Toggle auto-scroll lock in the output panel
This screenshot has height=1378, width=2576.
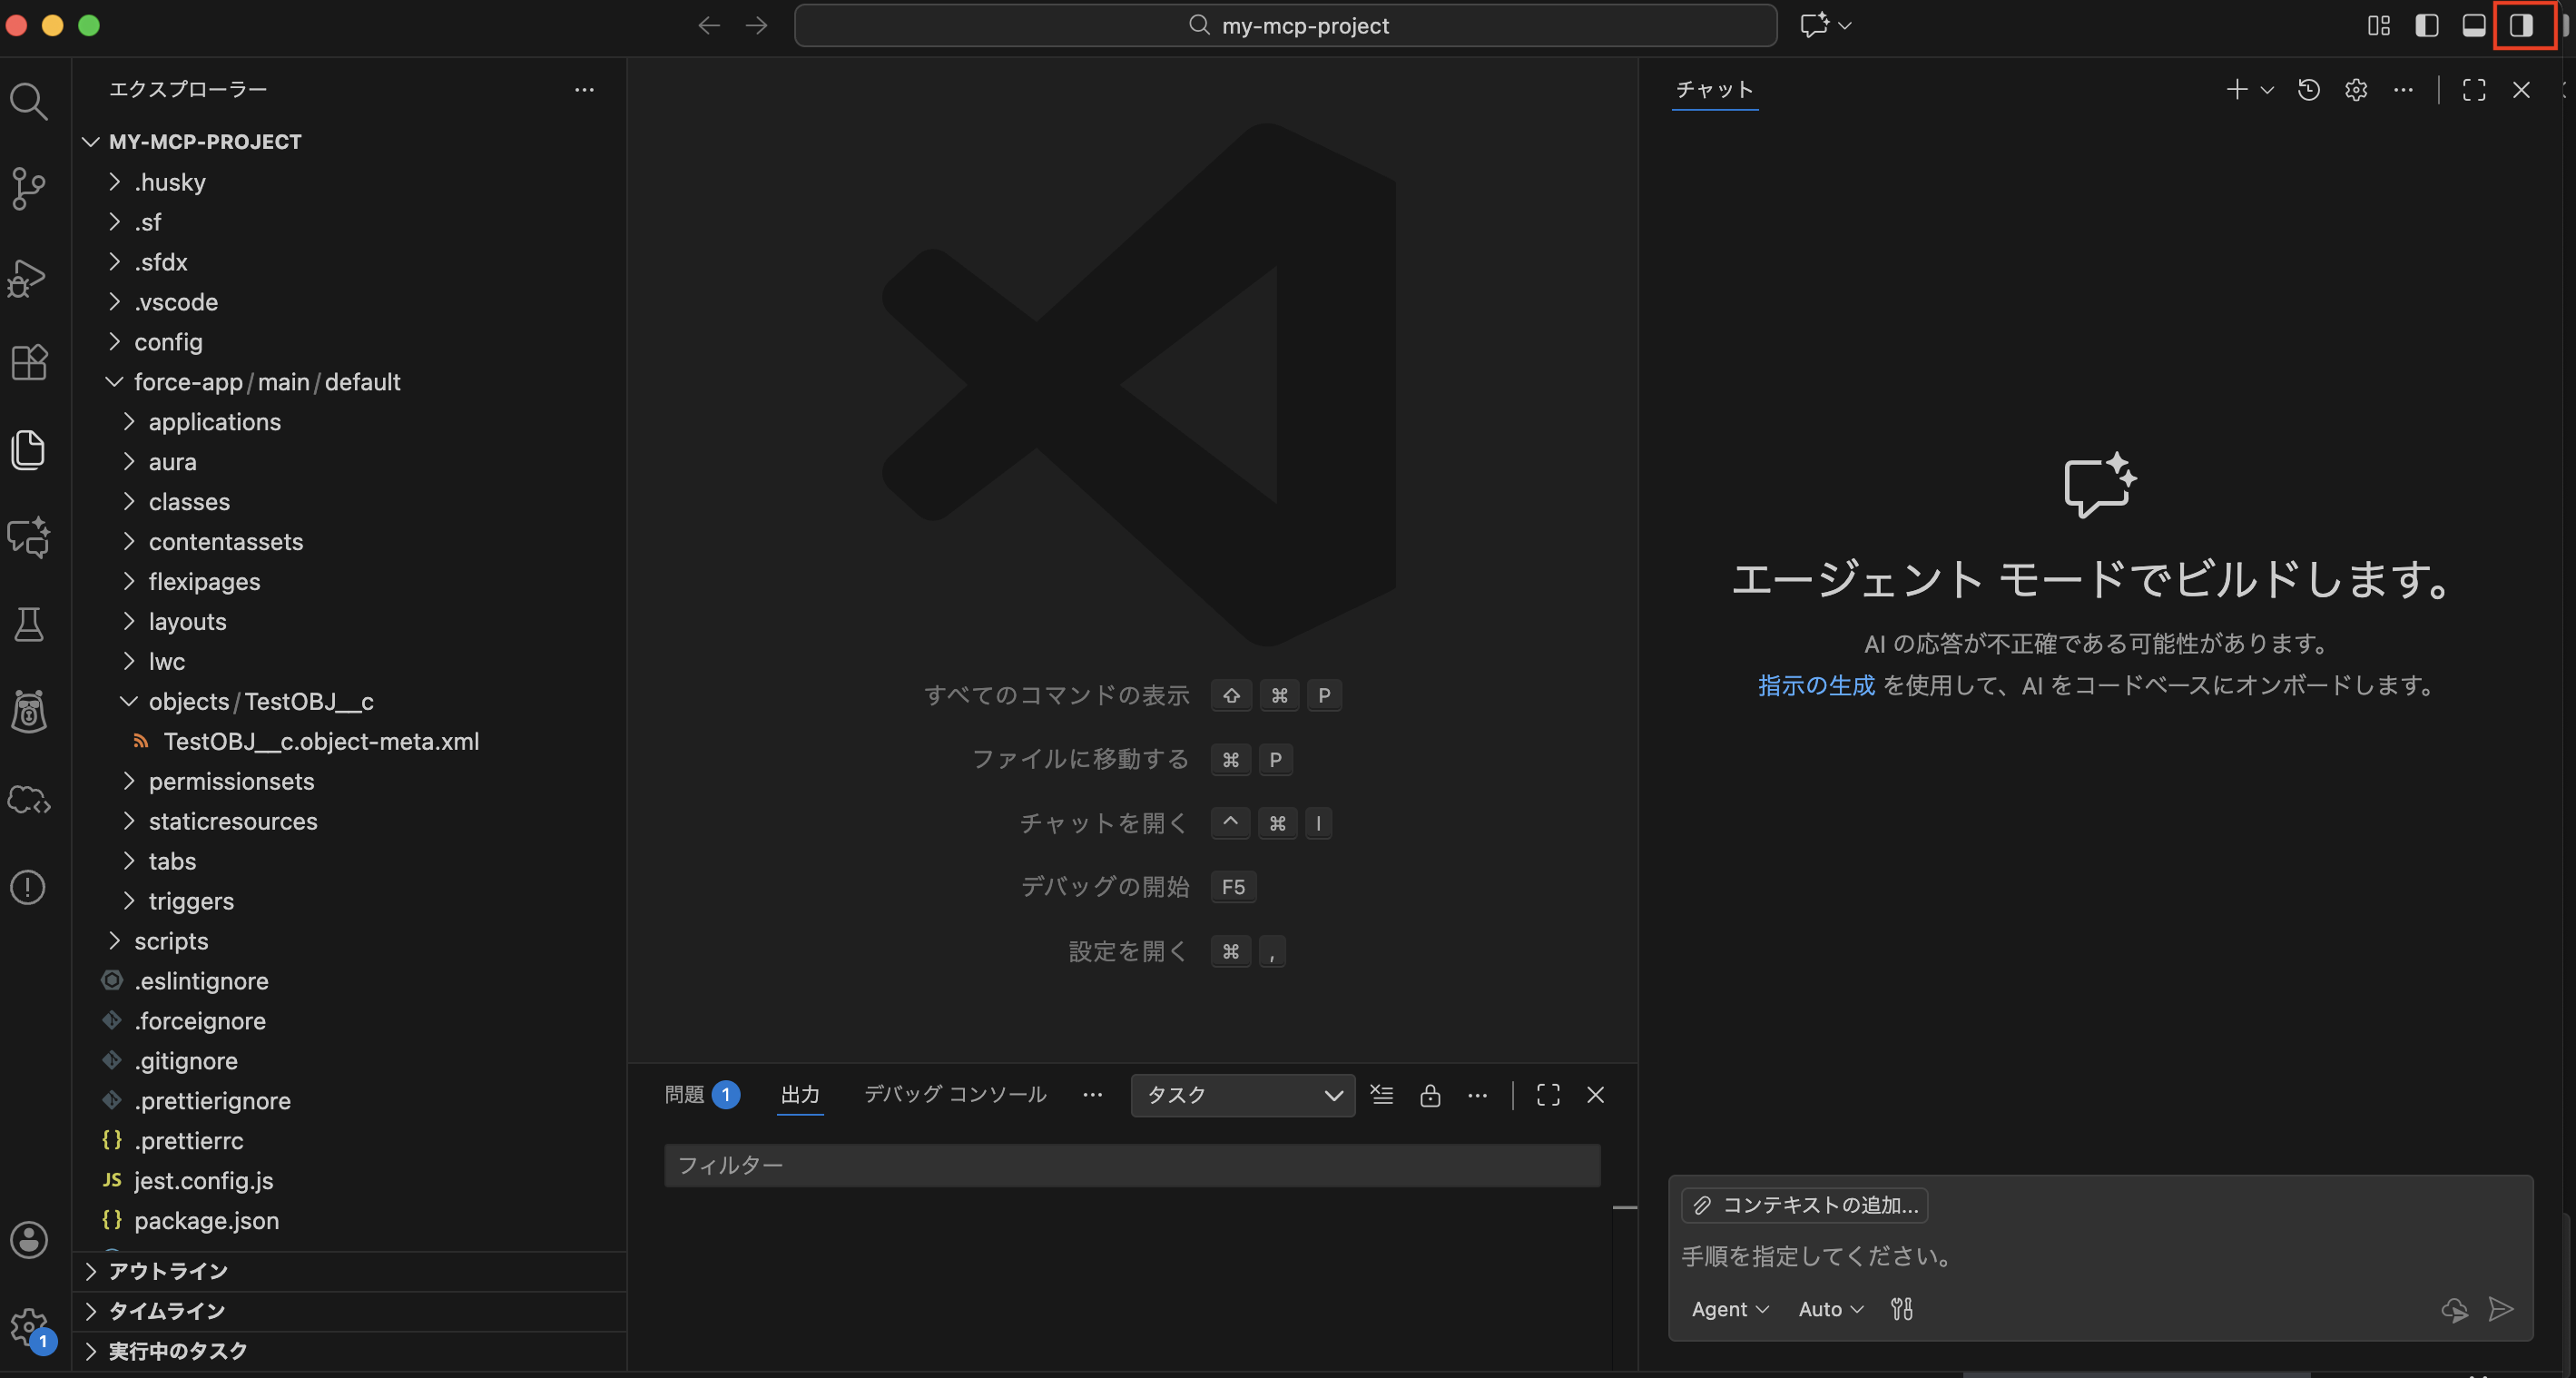tap(1430, 1095)
